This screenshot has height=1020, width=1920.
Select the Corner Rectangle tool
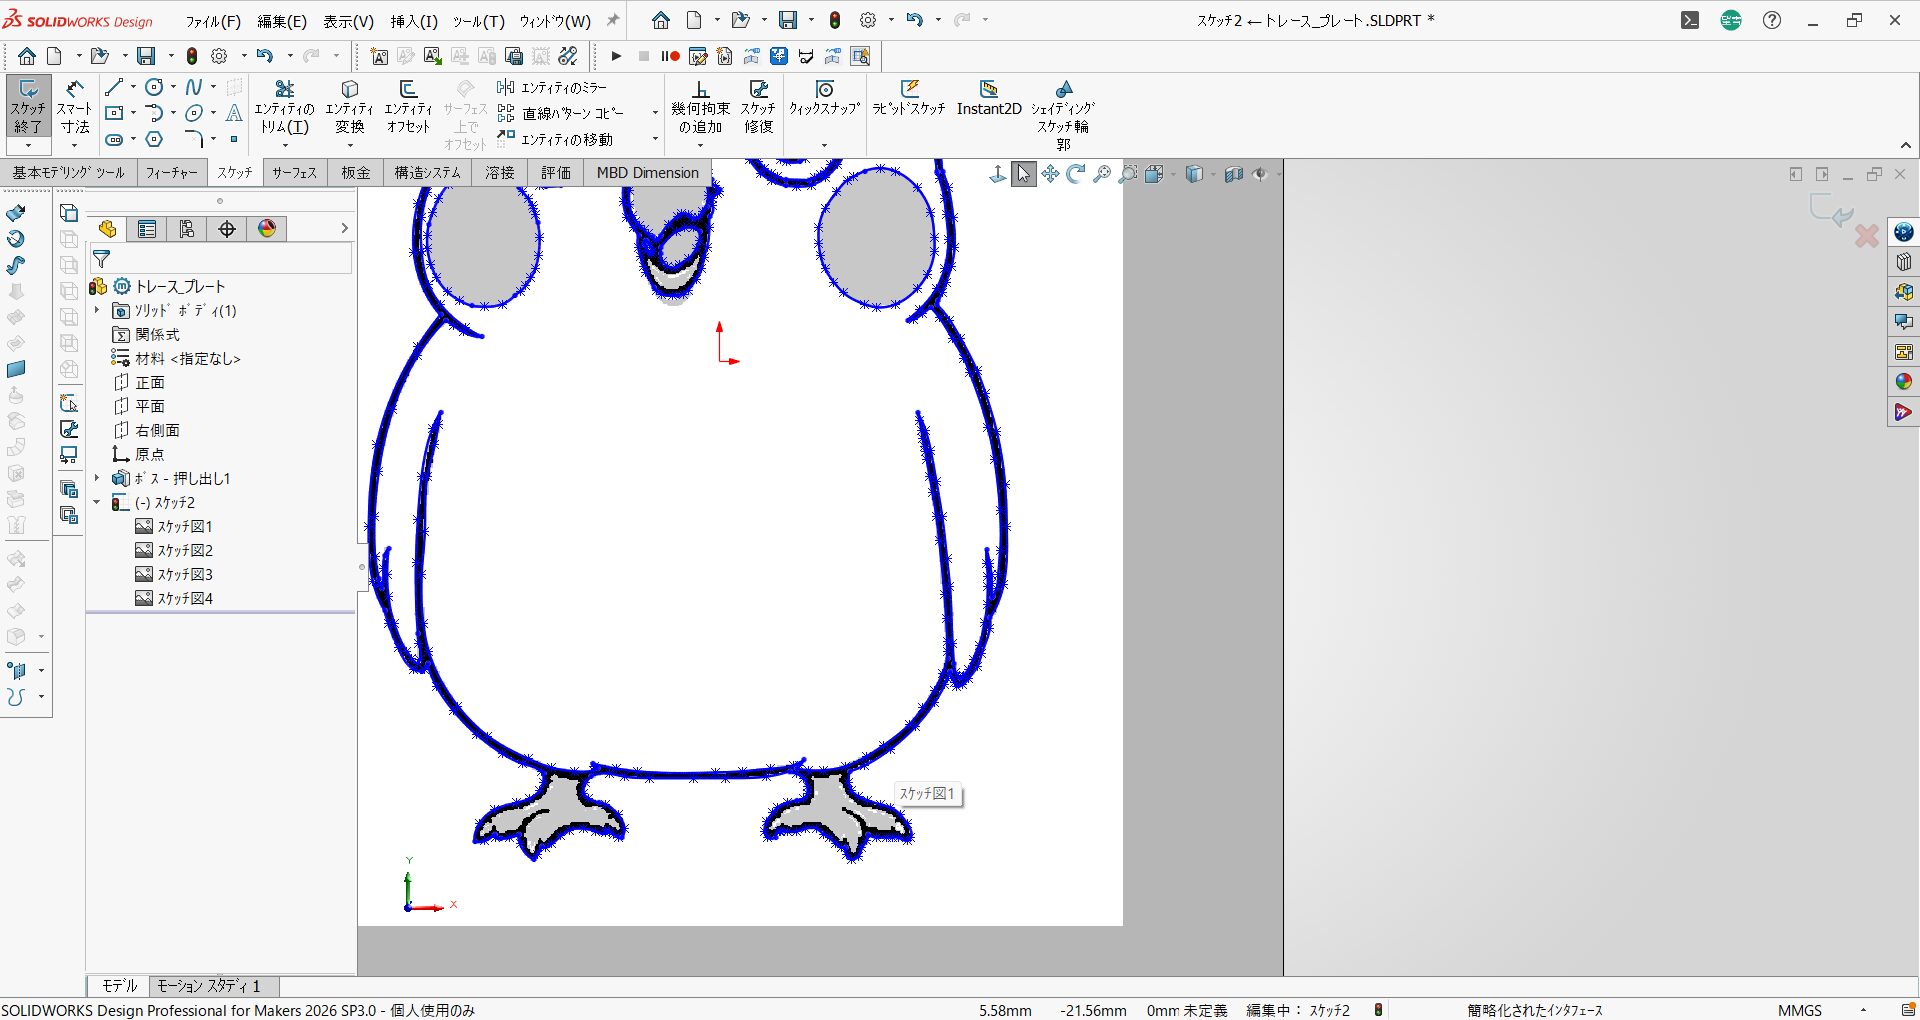114,113
